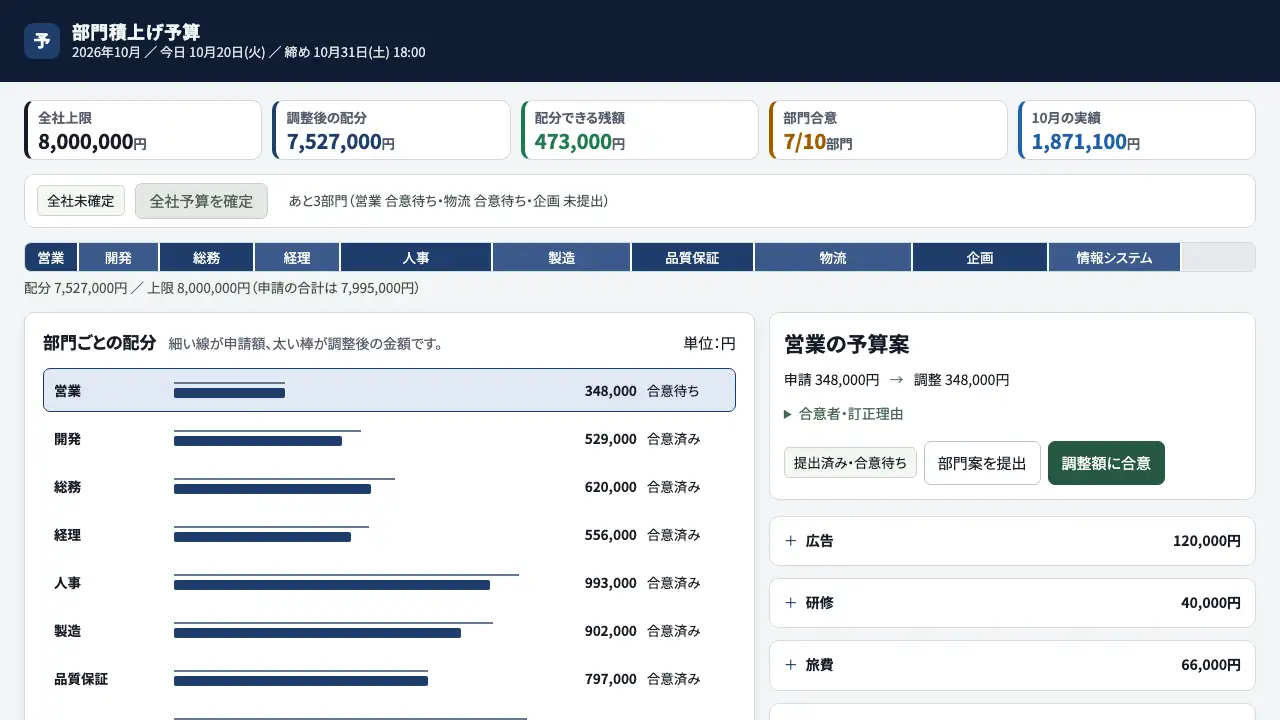Select the 企画 segment in allocation bar

point(980,257)
